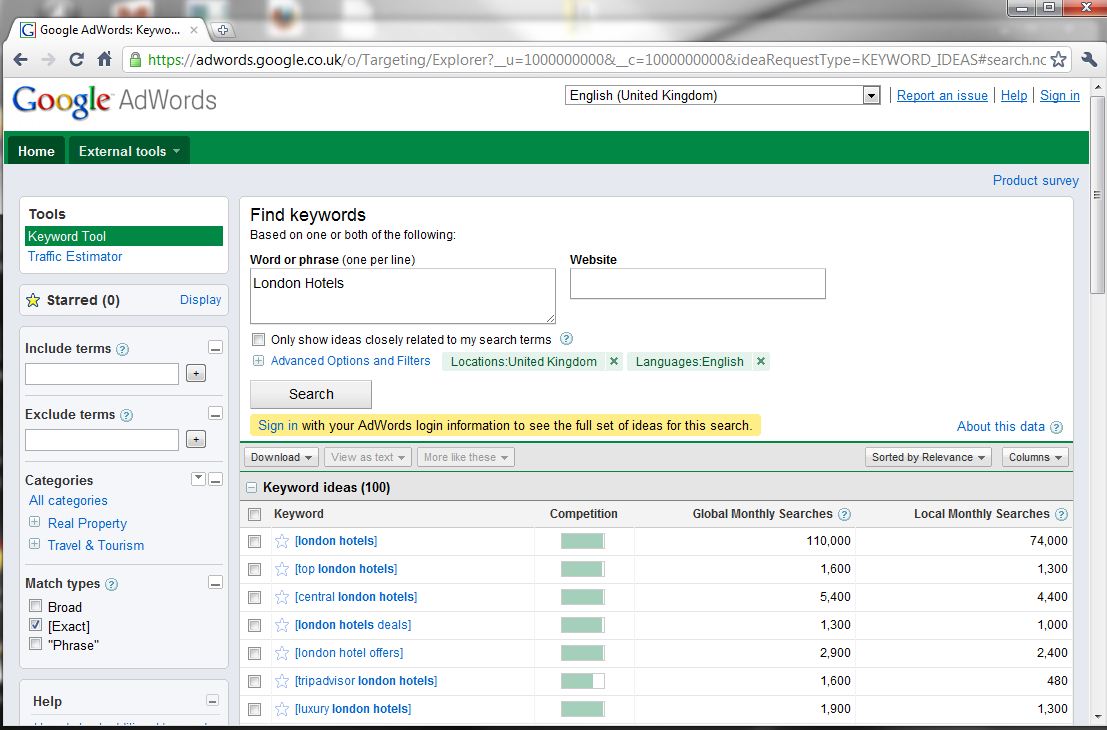Star the [top london hotels] keyword
Screen dimensions: 1107x730
coord(282,569)
